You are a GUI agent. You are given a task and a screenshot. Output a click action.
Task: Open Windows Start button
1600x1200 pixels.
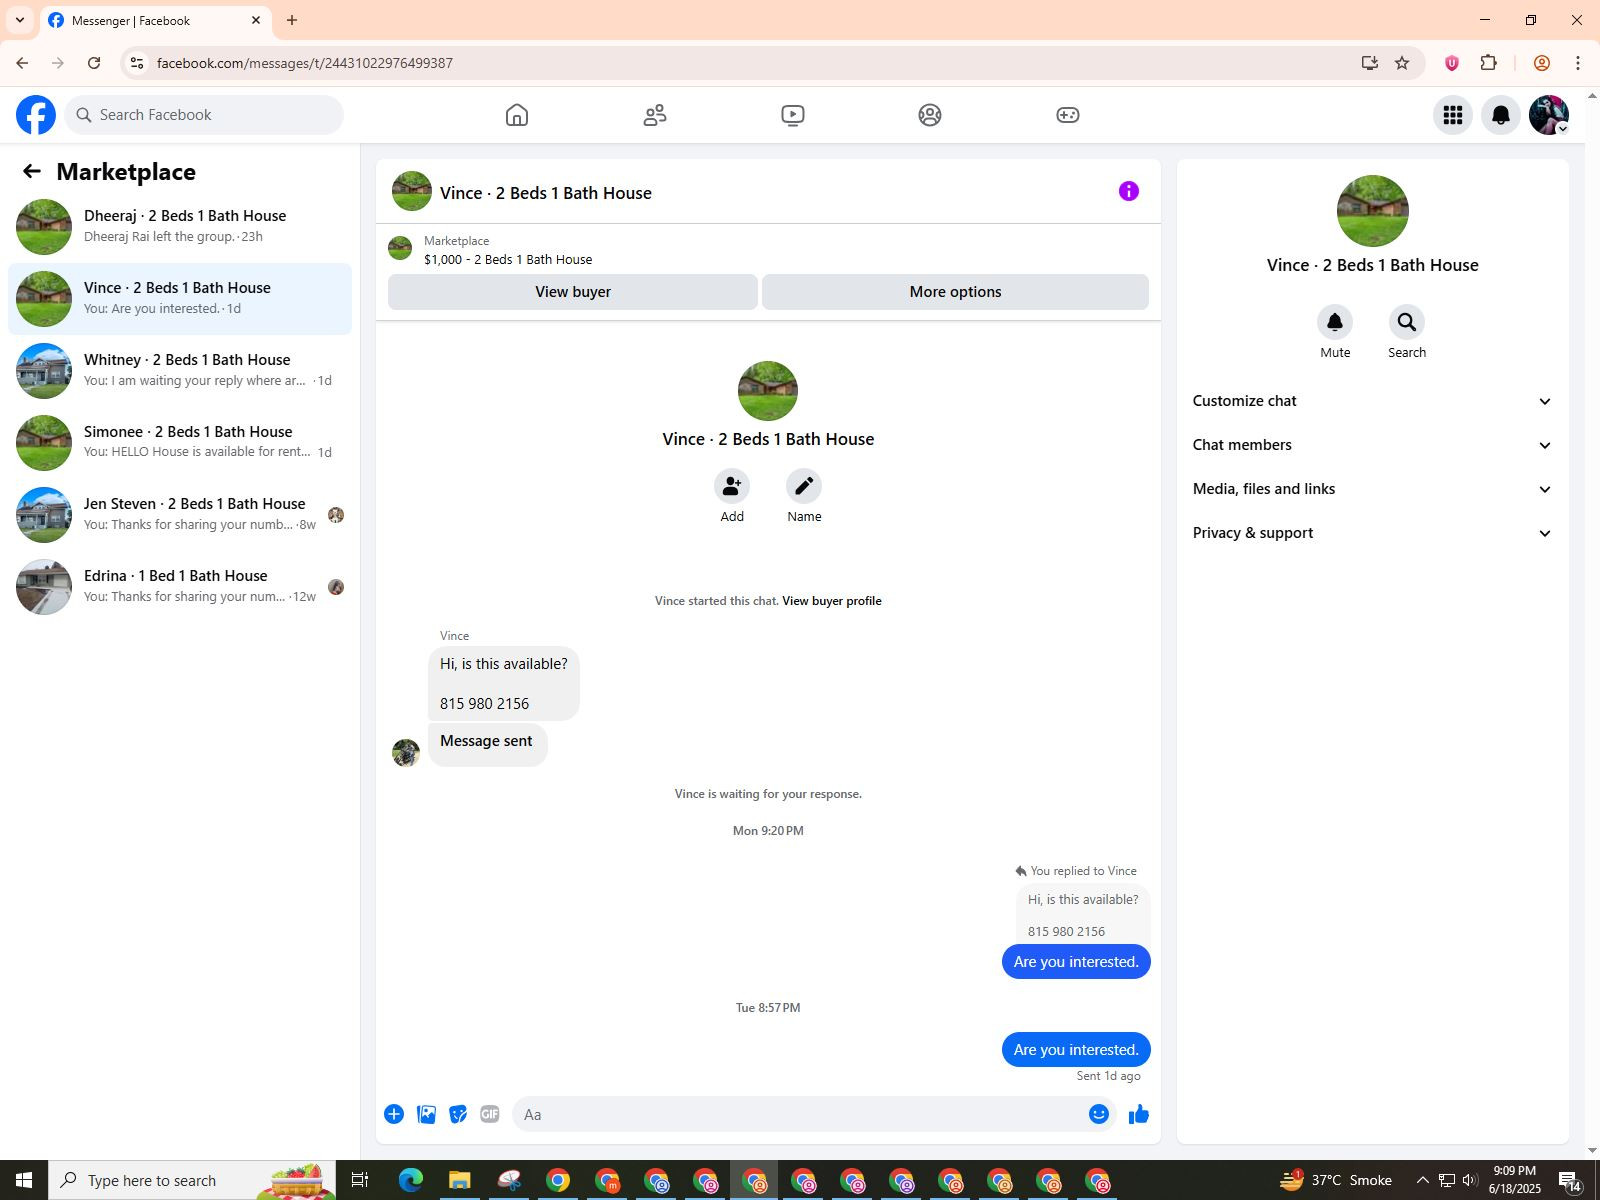pyautogui.click(x=24, y=1180)
